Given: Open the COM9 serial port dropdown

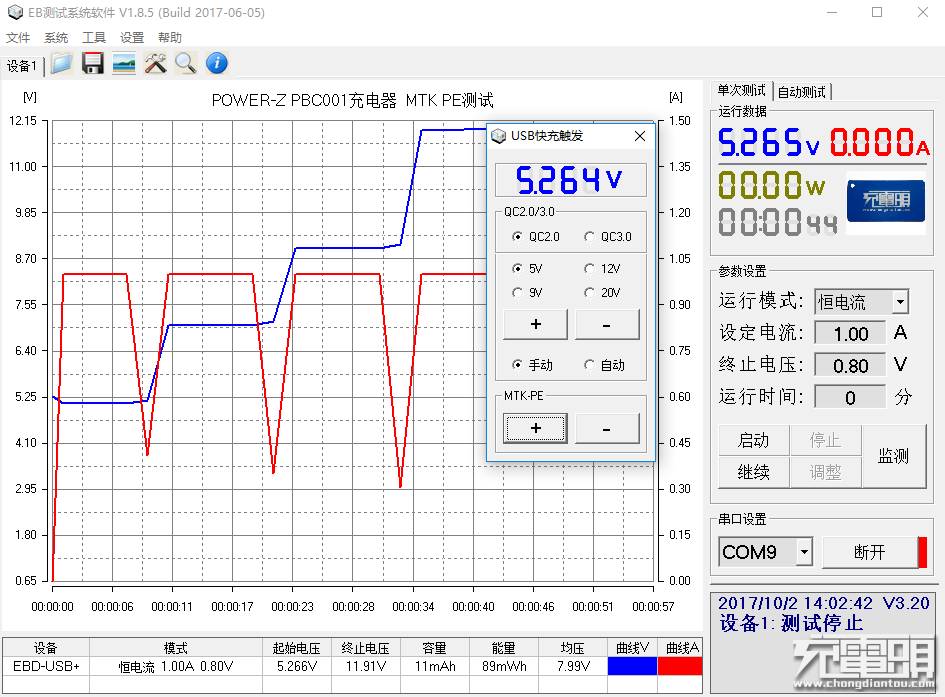Looking at the screenshot, I should click(804, 552).
